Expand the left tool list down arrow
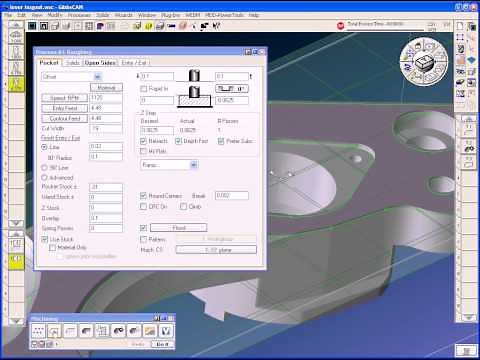480x360 pixels. [16, 223]
